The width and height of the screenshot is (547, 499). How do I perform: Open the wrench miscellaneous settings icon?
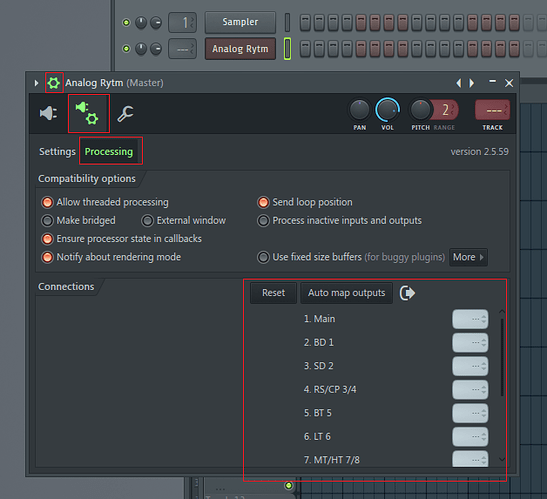tap(125, 113)
